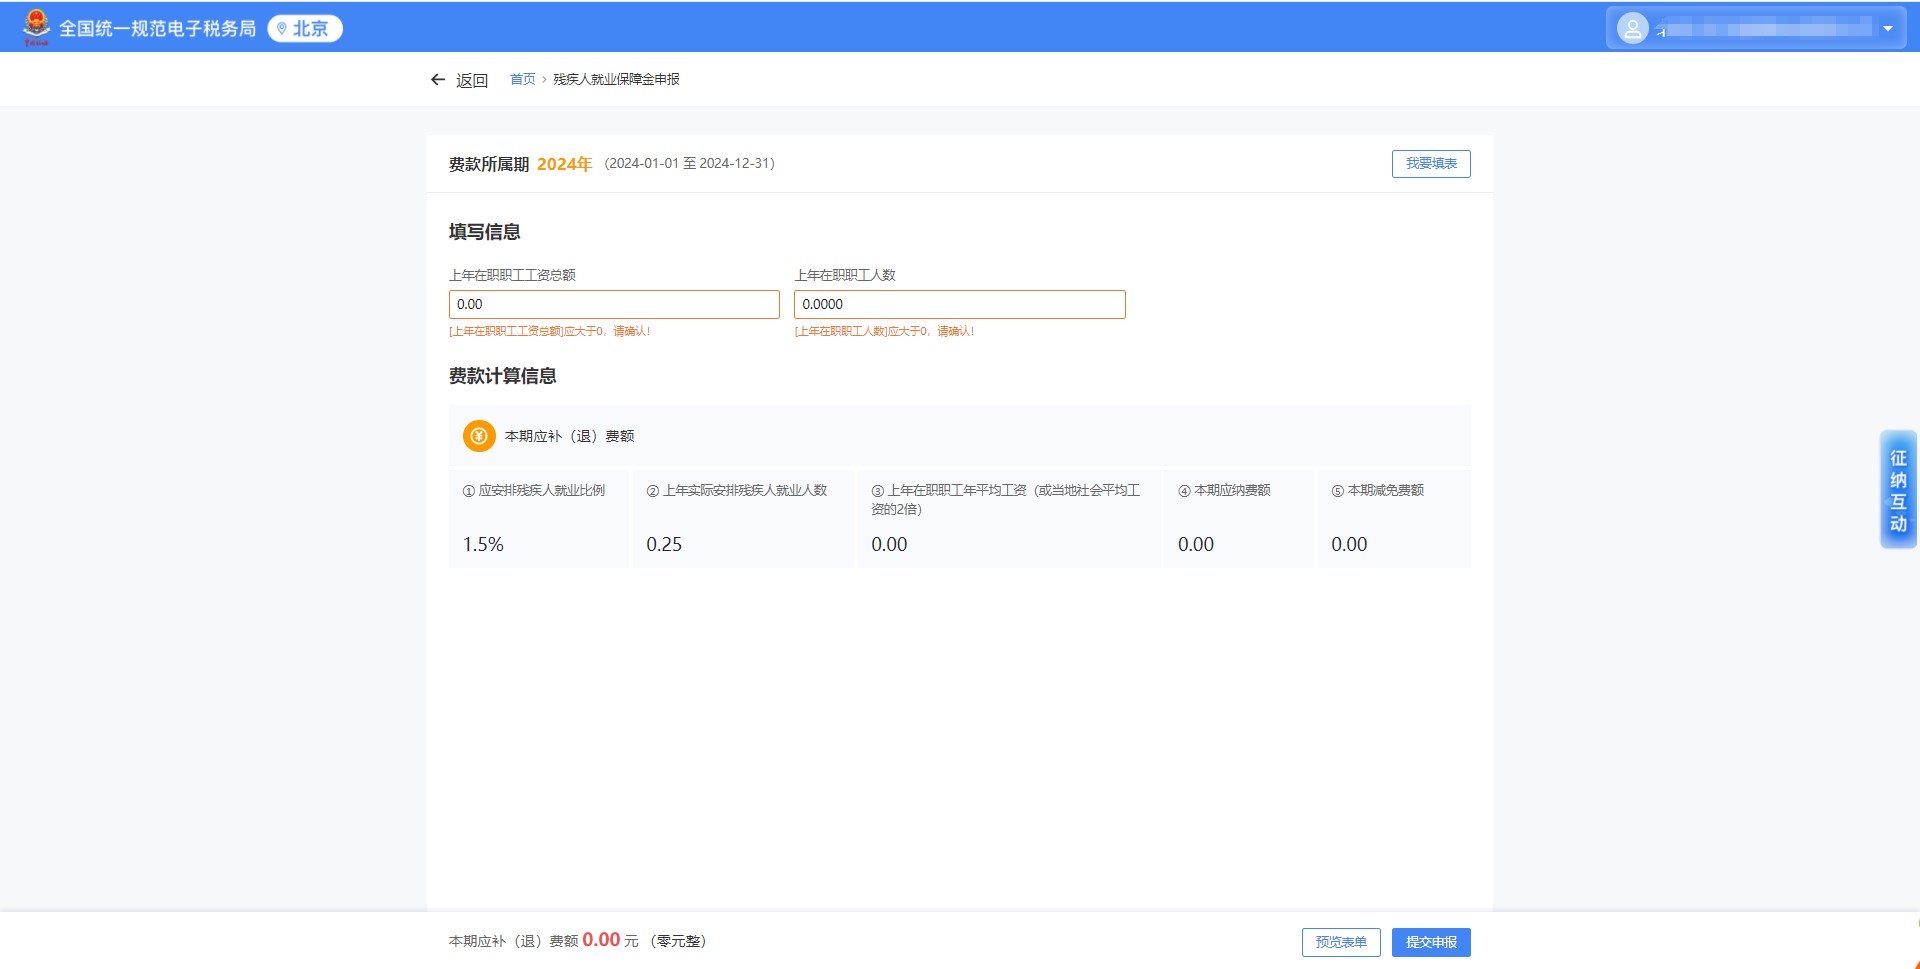Submit the form with 提交申报
This screenshot has width=1920, height=969.
tap(1430, 942)
